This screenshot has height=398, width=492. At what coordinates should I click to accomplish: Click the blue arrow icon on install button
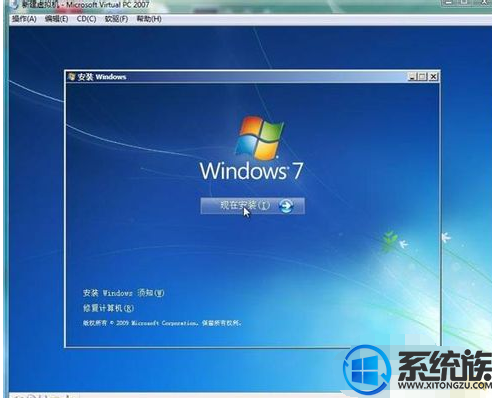pyautogui.click(x=286, y=206)
